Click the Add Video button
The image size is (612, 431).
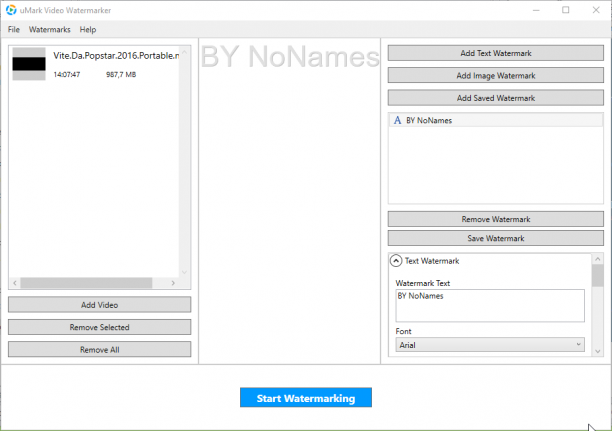click(100, 305)
